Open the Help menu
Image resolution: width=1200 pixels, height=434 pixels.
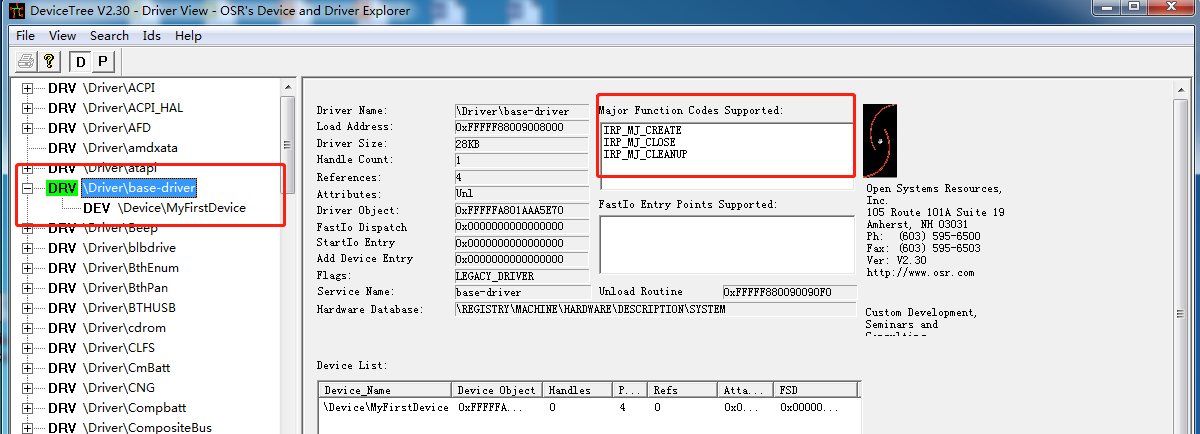coord(188,35)
